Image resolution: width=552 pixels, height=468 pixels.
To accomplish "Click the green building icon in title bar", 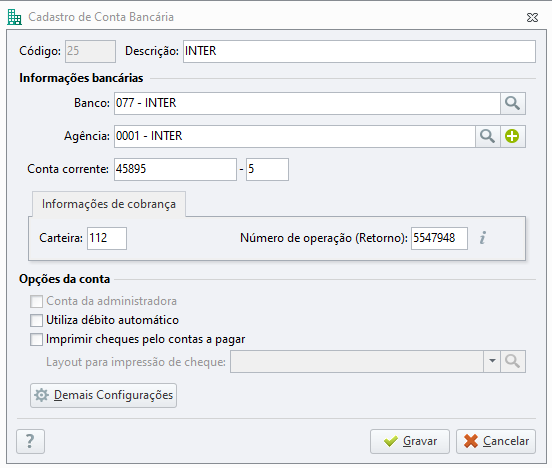I will [14, 17].
